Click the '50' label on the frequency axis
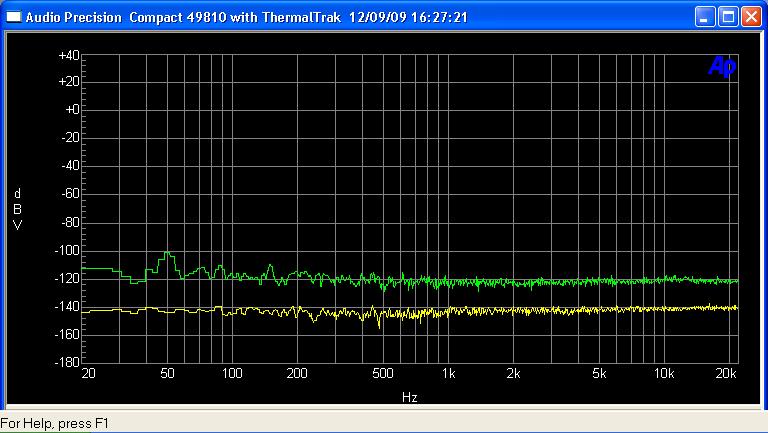This screenshot has height=433, width=768. click(x=167, y=374)
